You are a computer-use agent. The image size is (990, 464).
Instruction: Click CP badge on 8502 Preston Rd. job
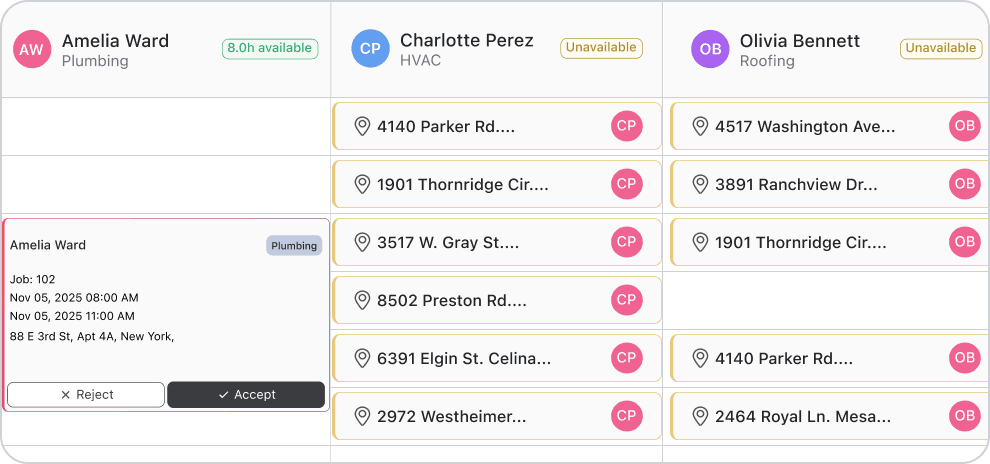coord(627,300)
